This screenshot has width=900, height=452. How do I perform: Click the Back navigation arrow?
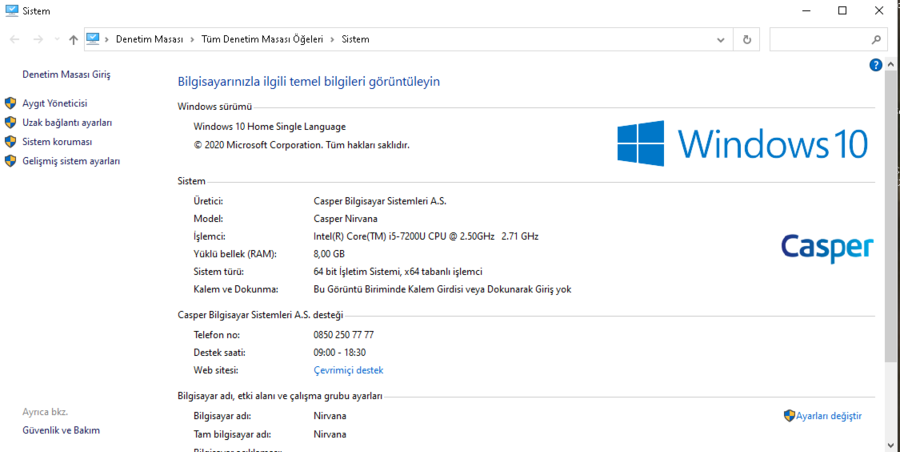[15, 40]
